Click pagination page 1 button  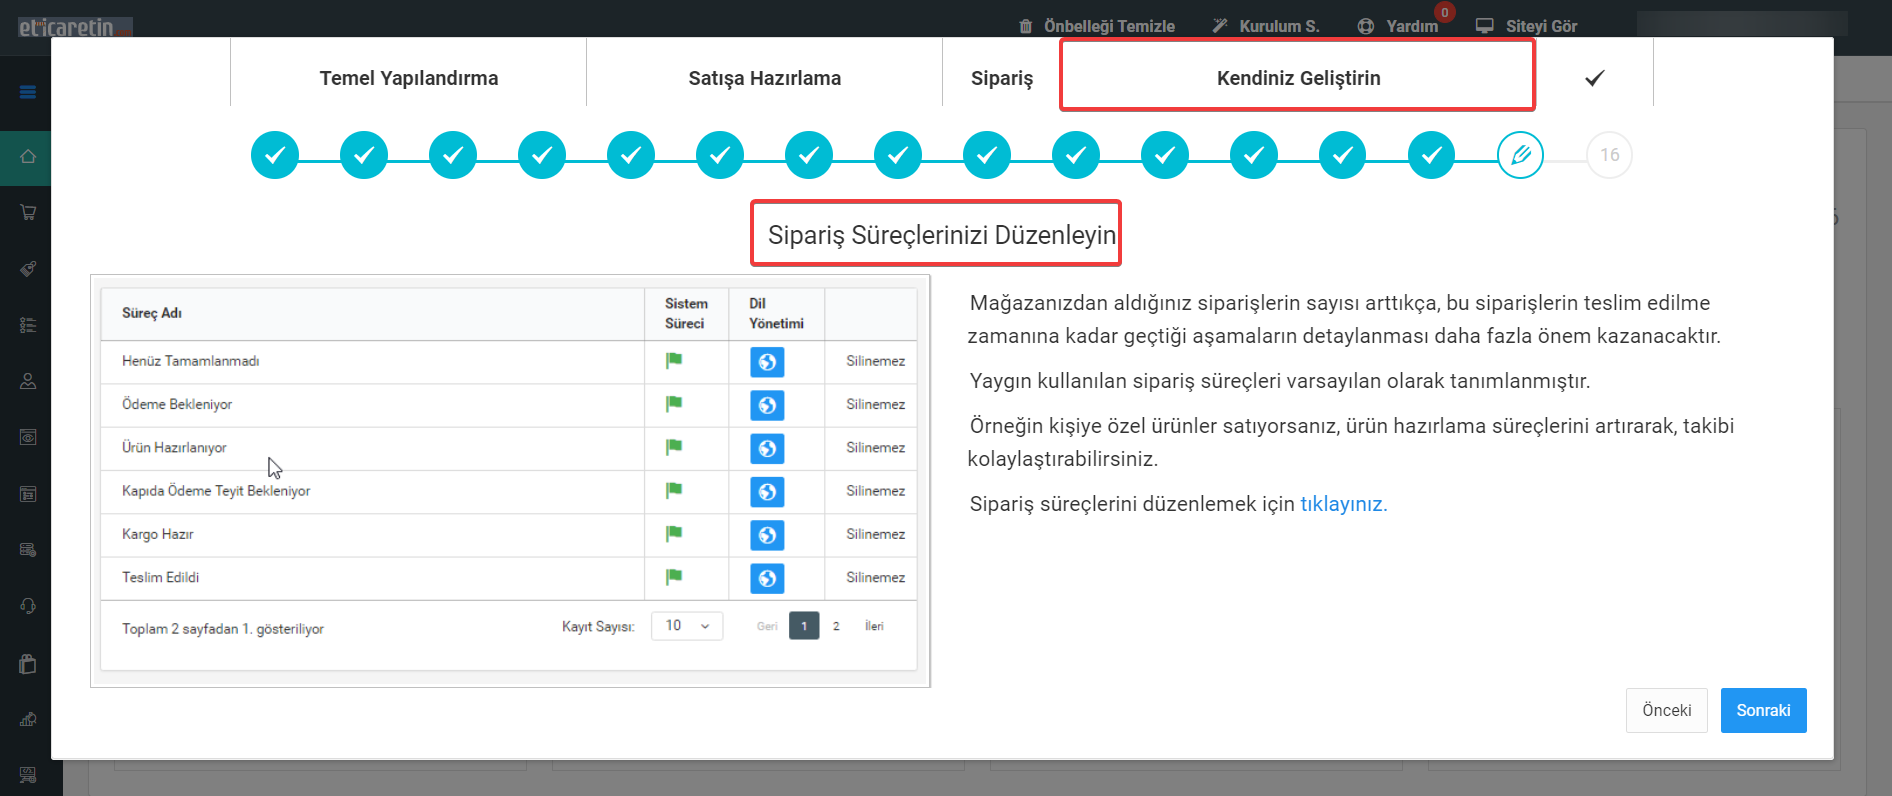click(x=804, y=626)
